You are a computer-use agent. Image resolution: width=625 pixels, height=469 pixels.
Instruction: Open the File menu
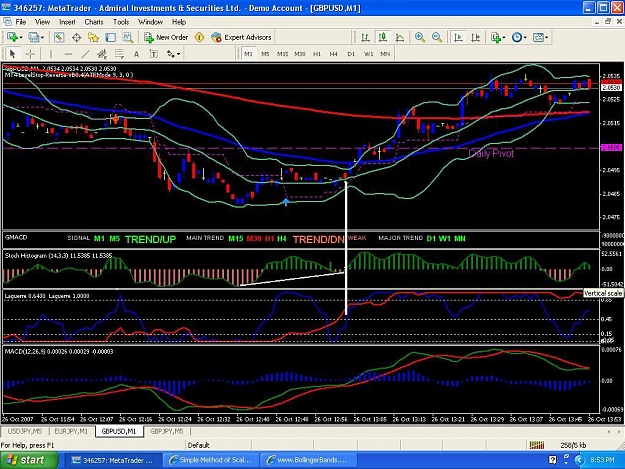tap(20, 22)
